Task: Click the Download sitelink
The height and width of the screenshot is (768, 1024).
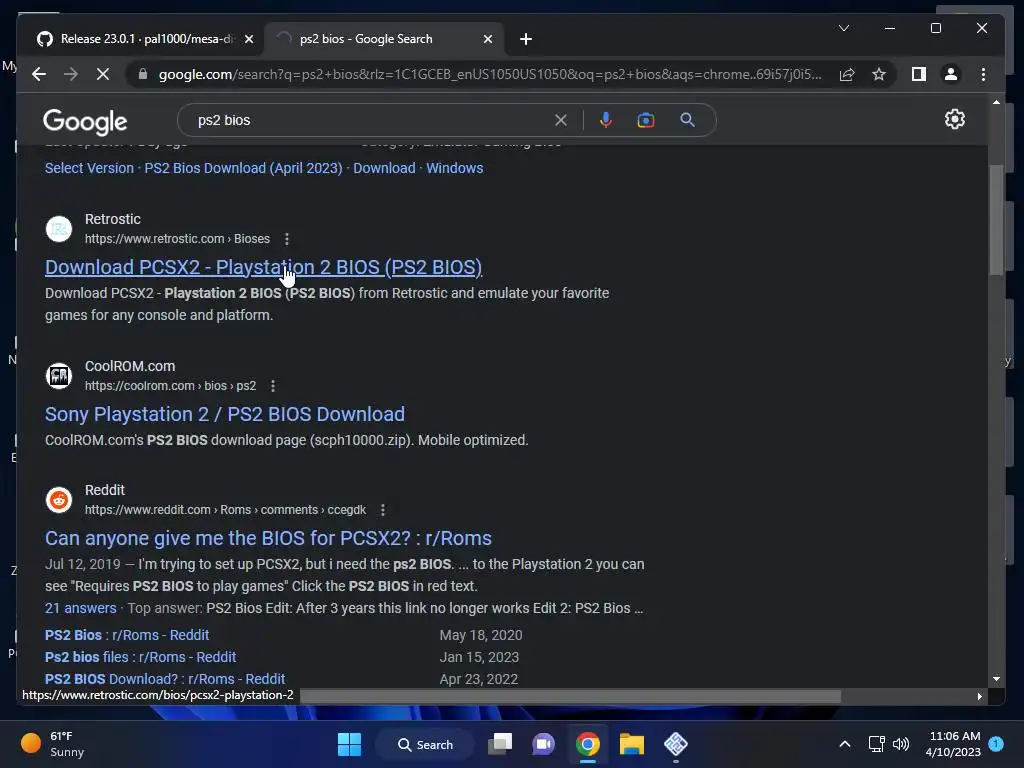Action: 384,168
